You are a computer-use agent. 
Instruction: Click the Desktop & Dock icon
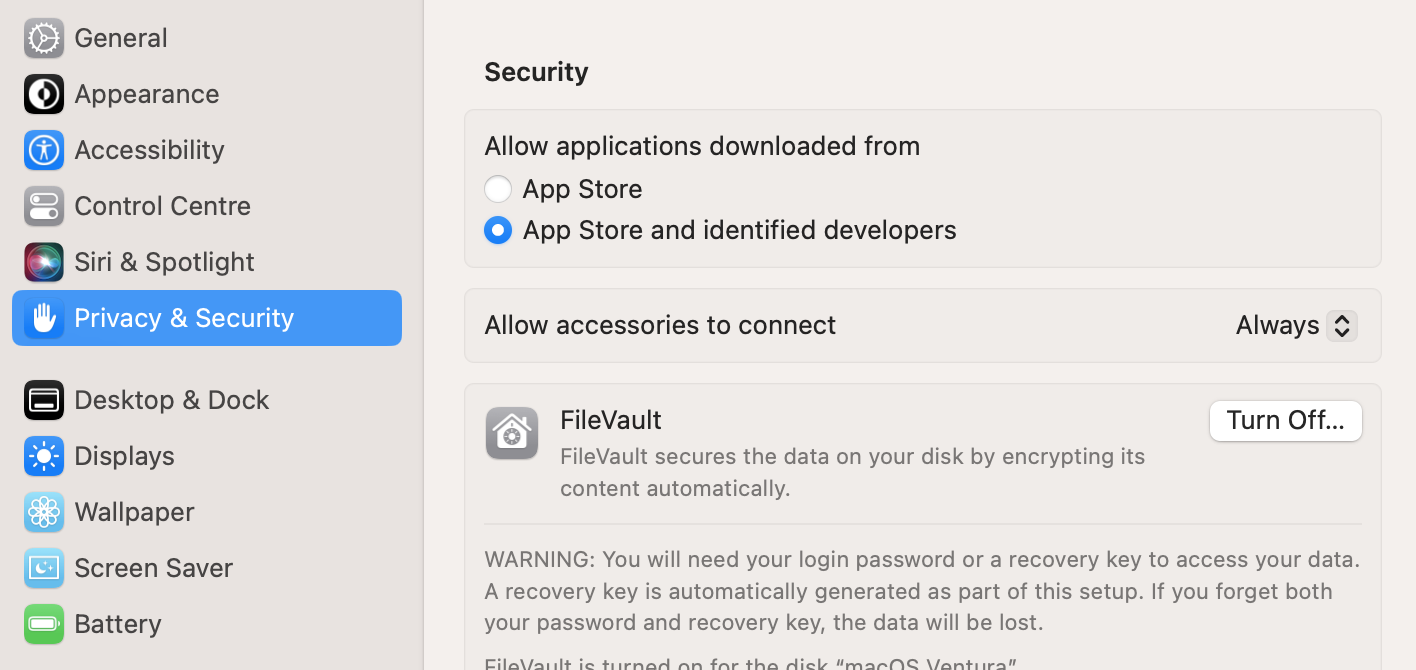coord(44,400)
